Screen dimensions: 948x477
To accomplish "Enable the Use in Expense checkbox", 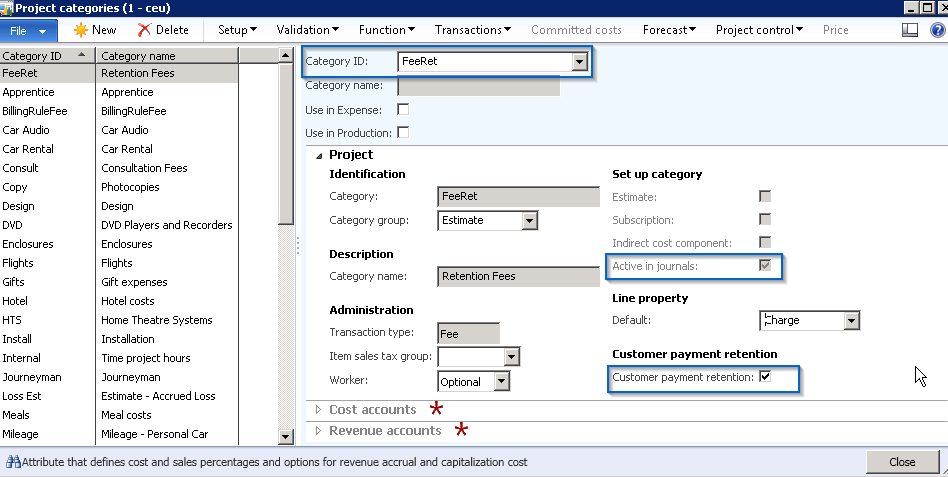I will click(403, 109).
